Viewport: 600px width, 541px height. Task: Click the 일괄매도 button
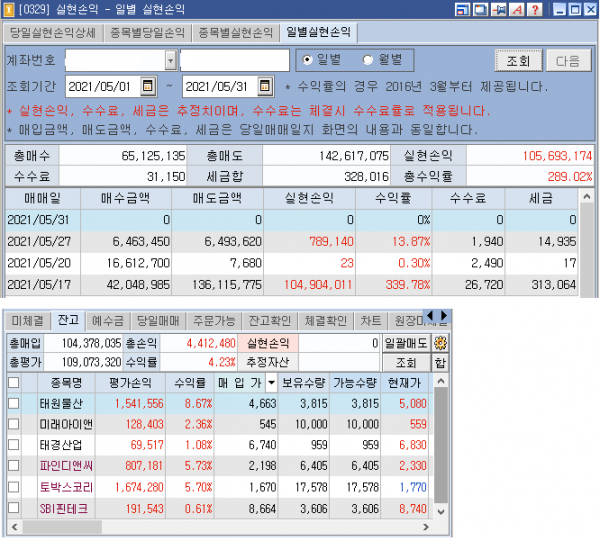tap(406, 343)
